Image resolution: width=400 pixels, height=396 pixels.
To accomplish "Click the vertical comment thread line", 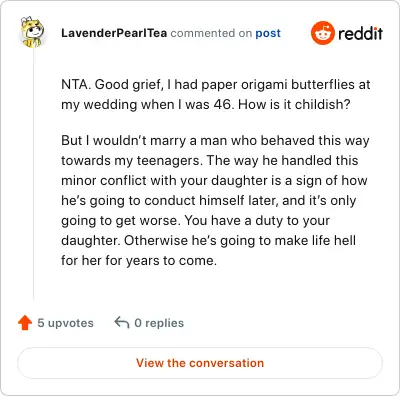I will (33, 173).
